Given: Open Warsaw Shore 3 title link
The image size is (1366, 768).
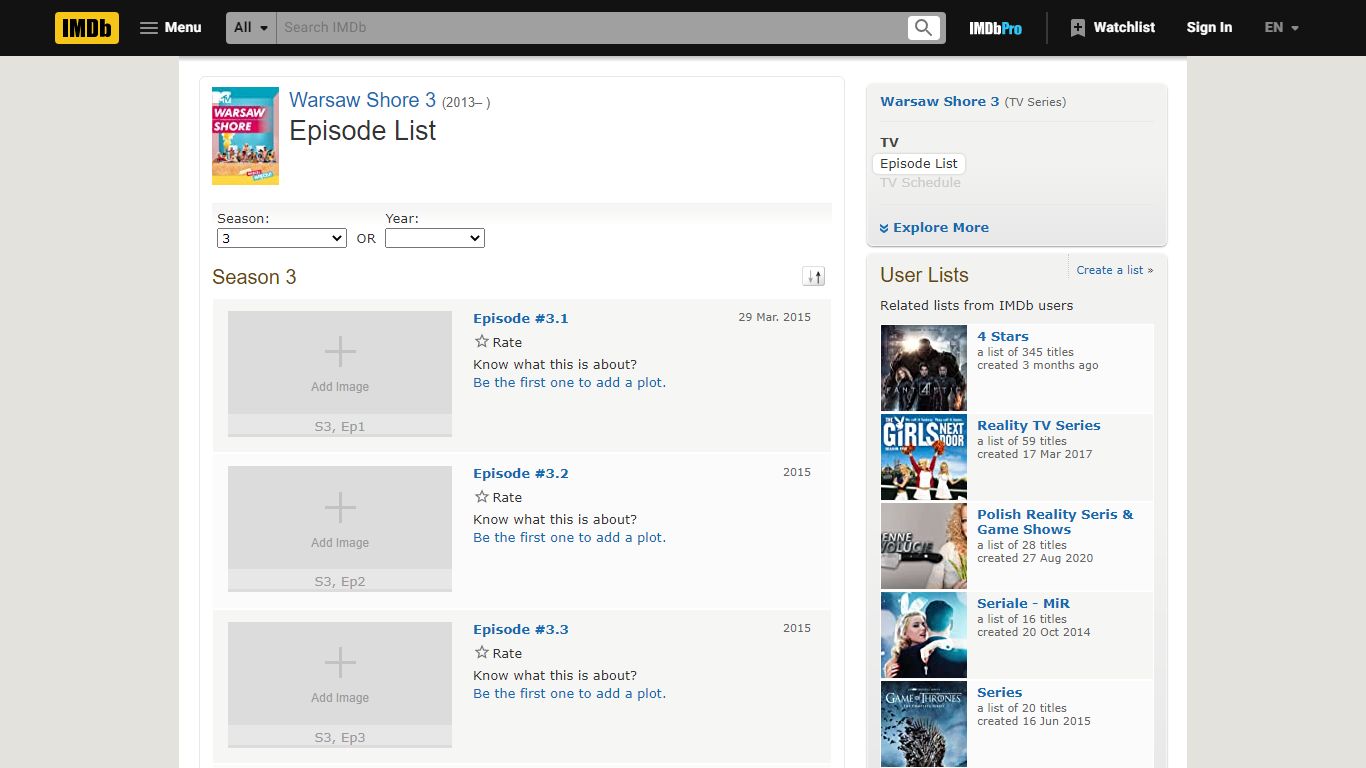Looking at the screenshot, I should click(362, 100).
